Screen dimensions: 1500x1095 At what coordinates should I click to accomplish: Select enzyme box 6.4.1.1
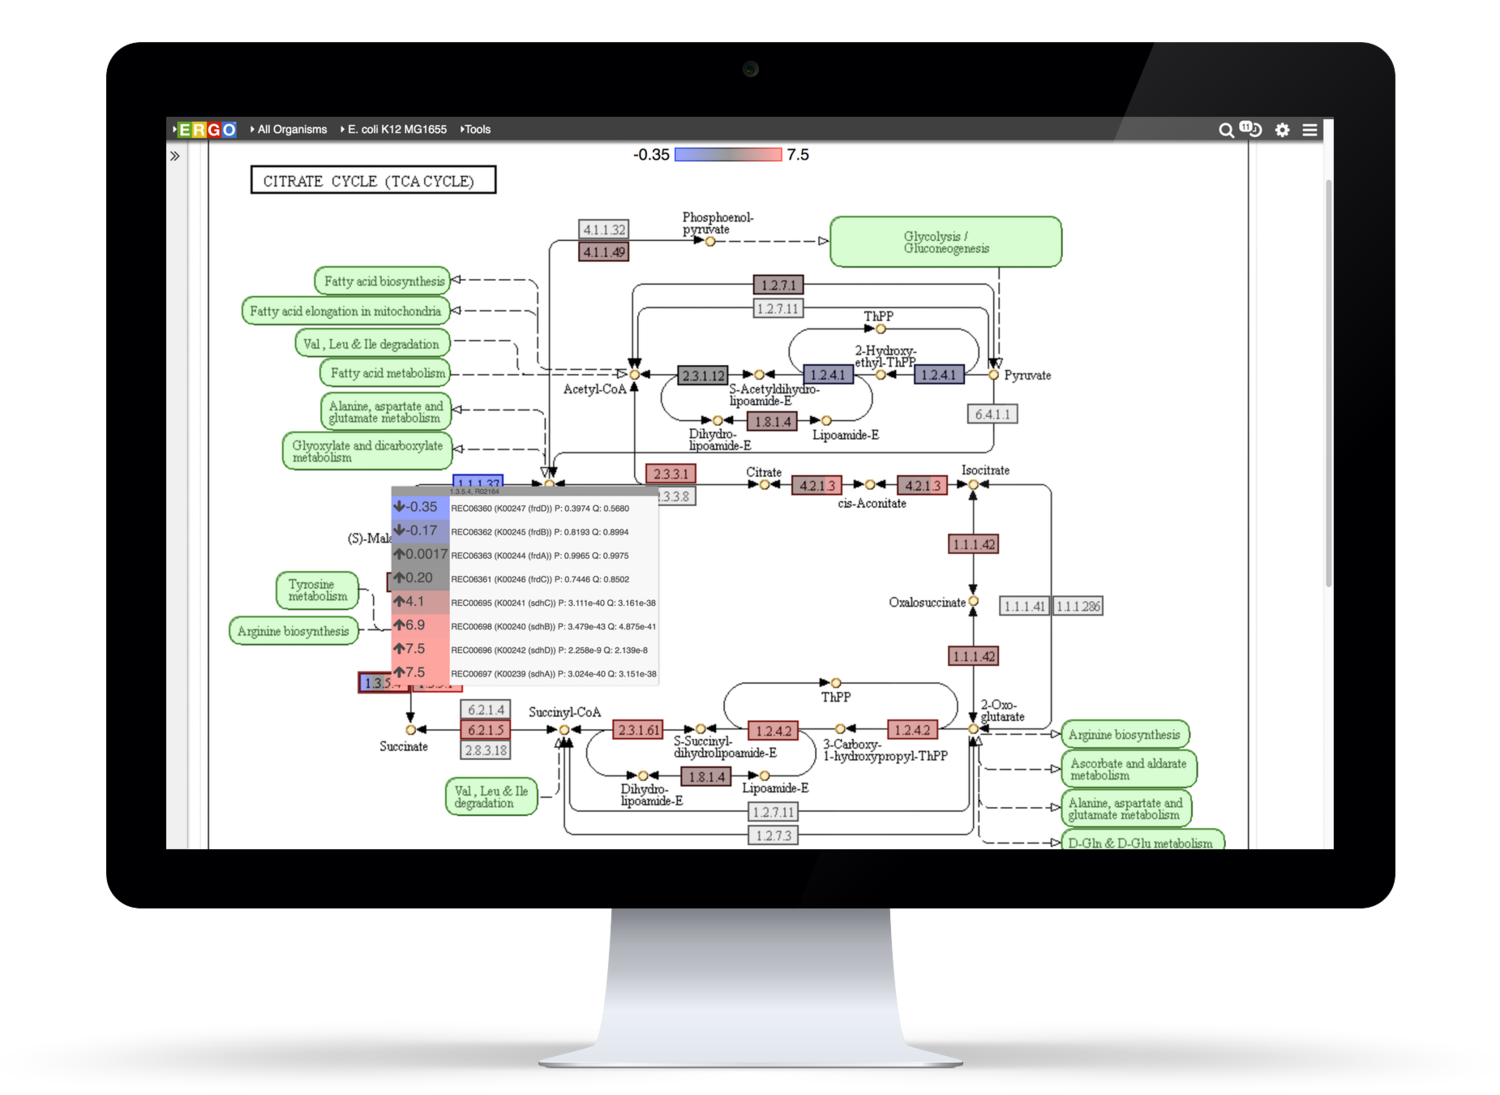992,414
